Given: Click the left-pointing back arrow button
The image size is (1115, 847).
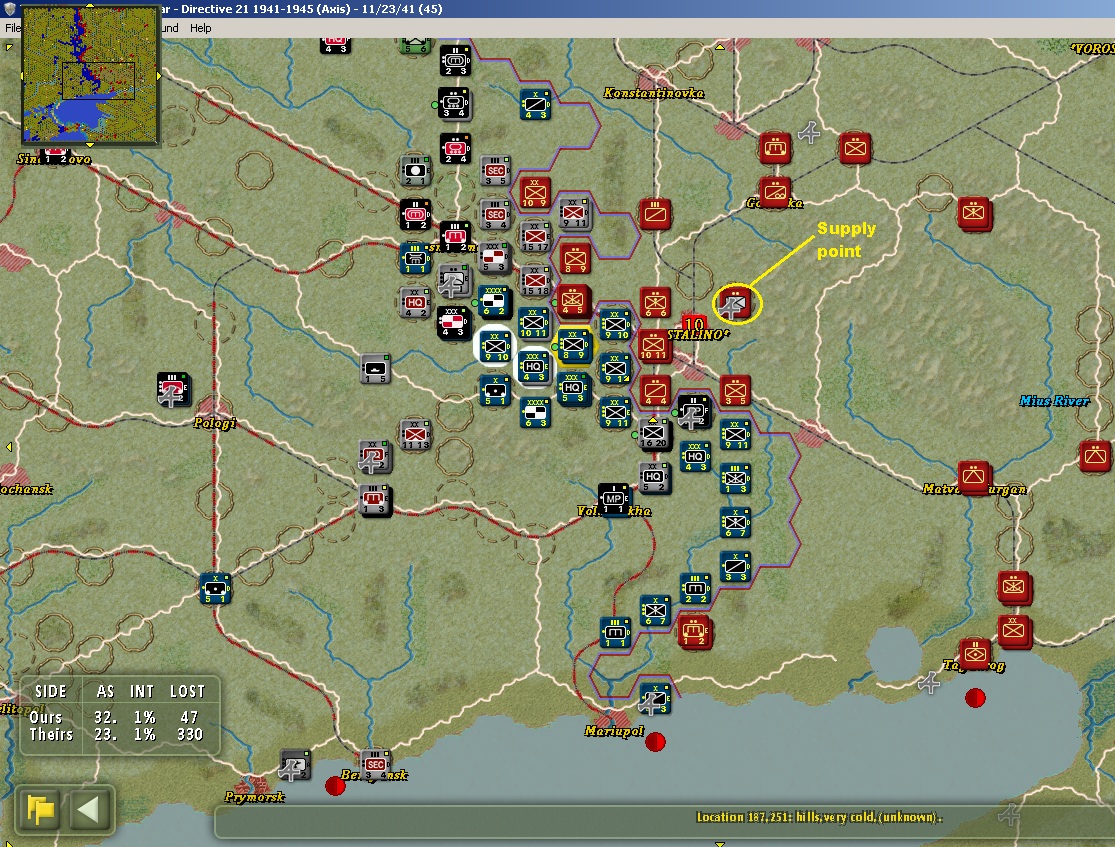Looking at the screenshot, I should click(88, 809).
